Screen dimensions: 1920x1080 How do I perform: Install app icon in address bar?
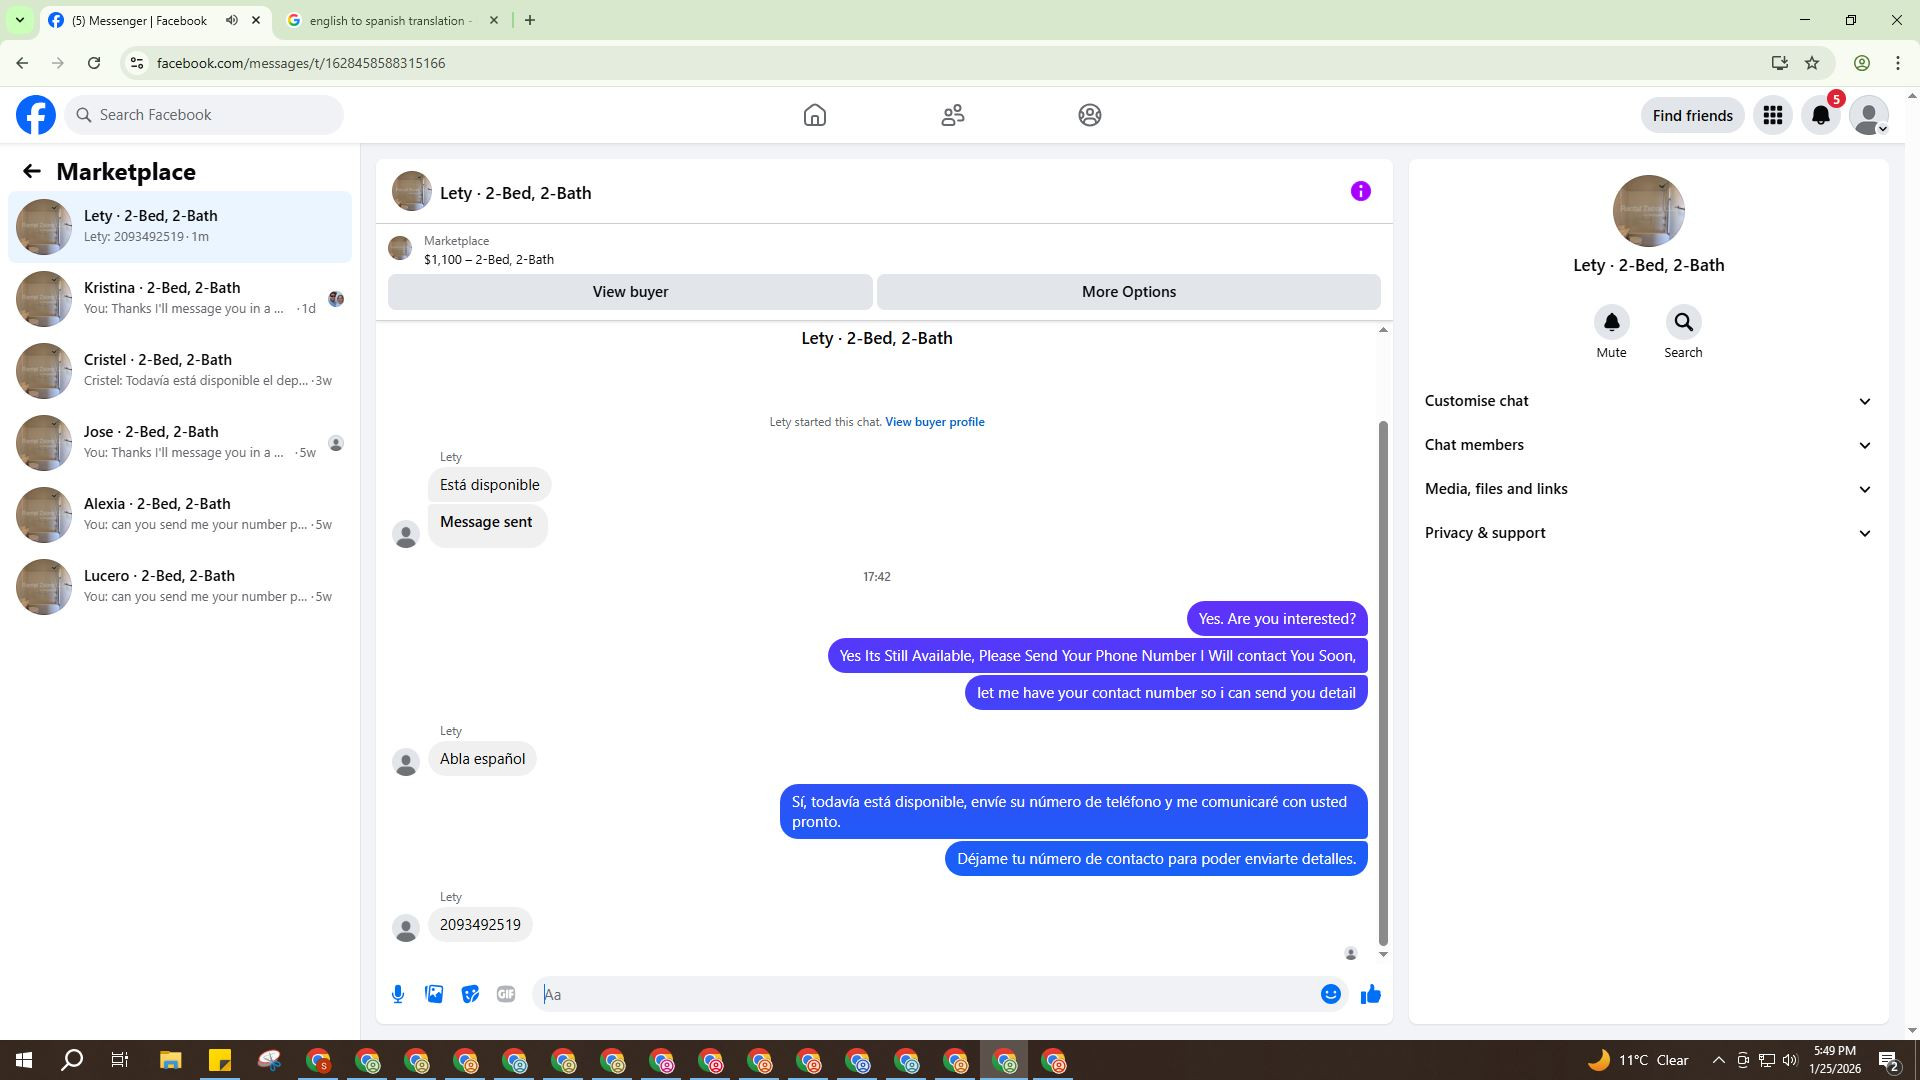(1780, 63)
